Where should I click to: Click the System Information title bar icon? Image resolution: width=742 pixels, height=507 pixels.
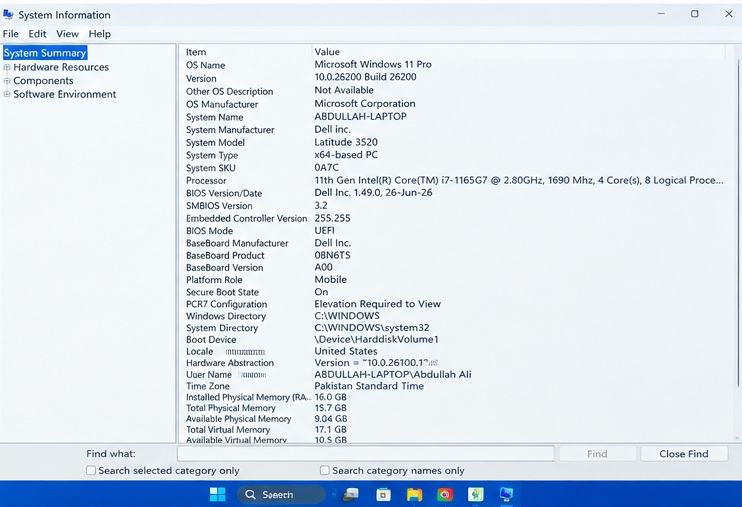pyautogui.click(x=8, y=15)
